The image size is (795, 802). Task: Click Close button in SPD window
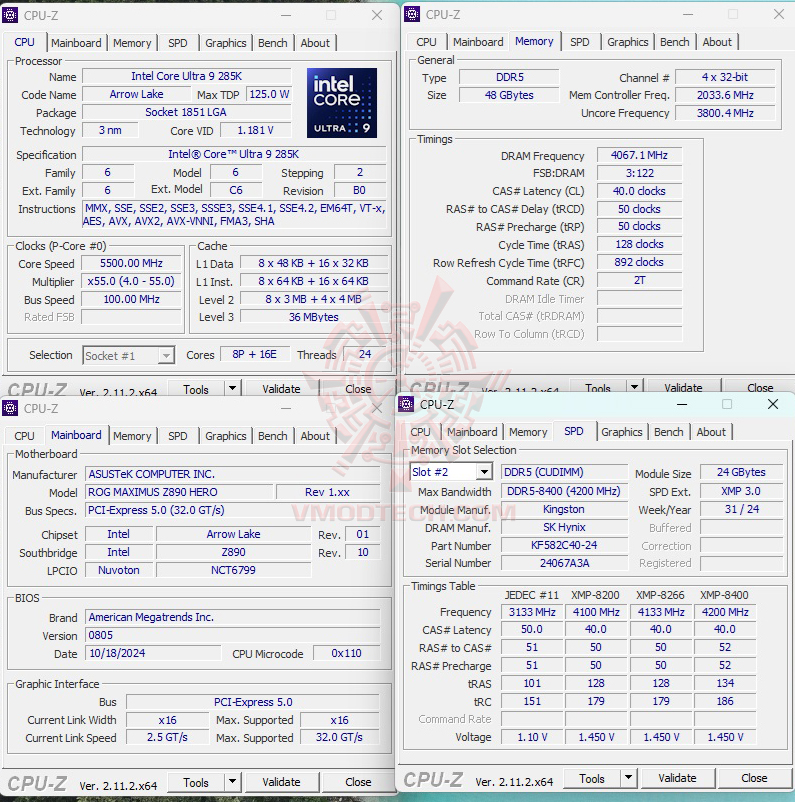(754, 778)
